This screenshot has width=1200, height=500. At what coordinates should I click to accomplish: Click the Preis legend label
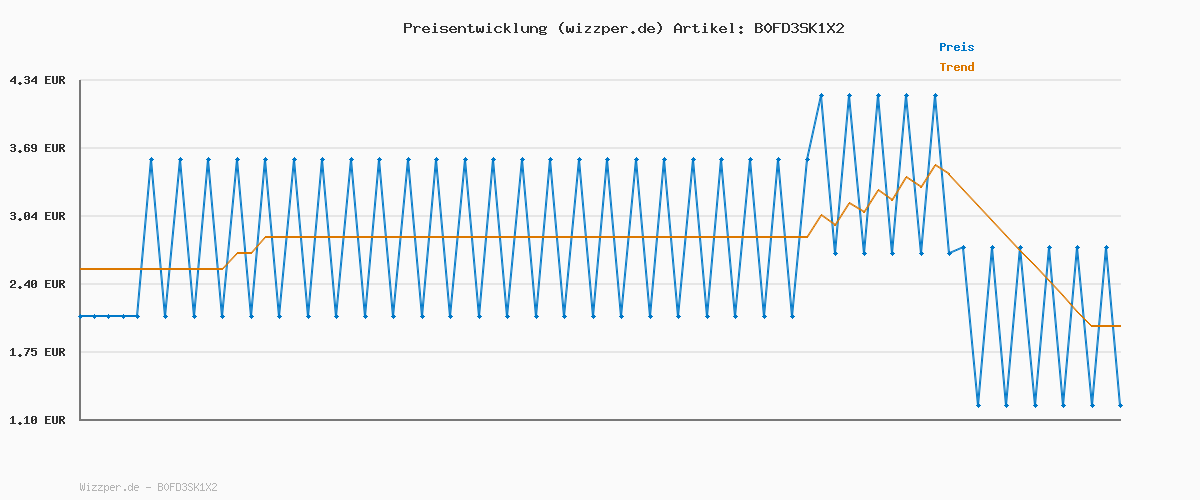click(x=956, y=47)
